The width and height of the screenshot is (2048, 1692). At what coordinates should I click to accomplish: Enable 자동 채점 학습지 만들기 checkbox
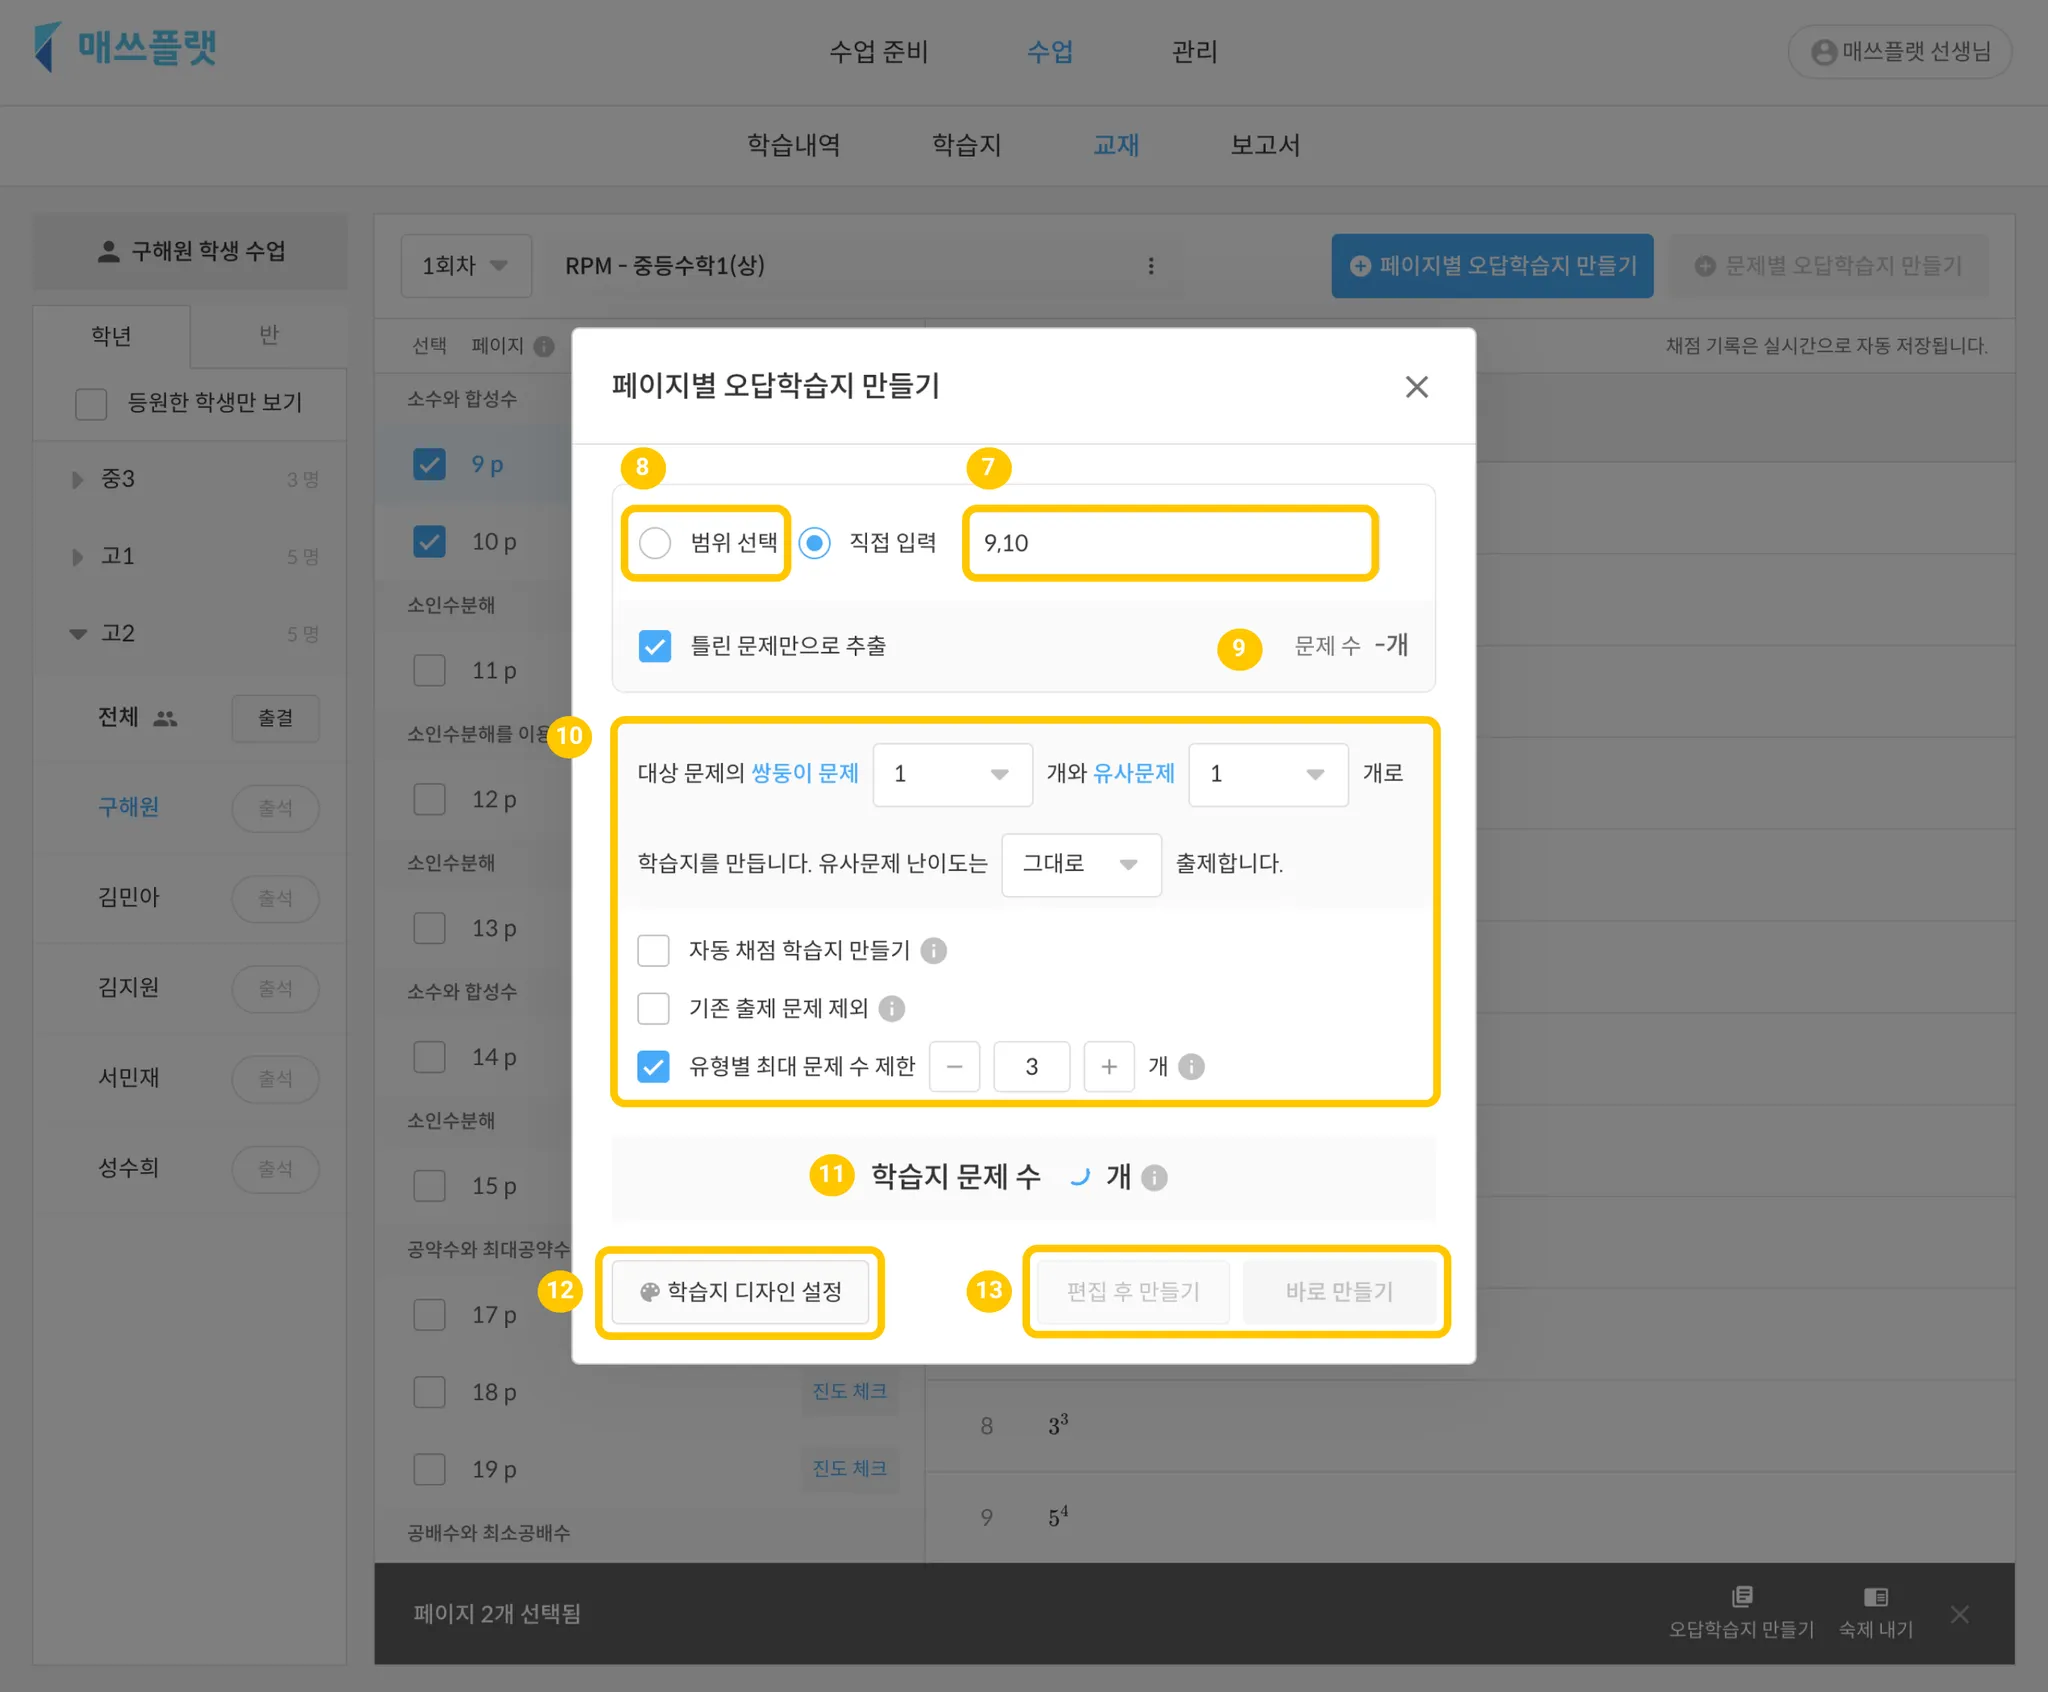(654, 950)
